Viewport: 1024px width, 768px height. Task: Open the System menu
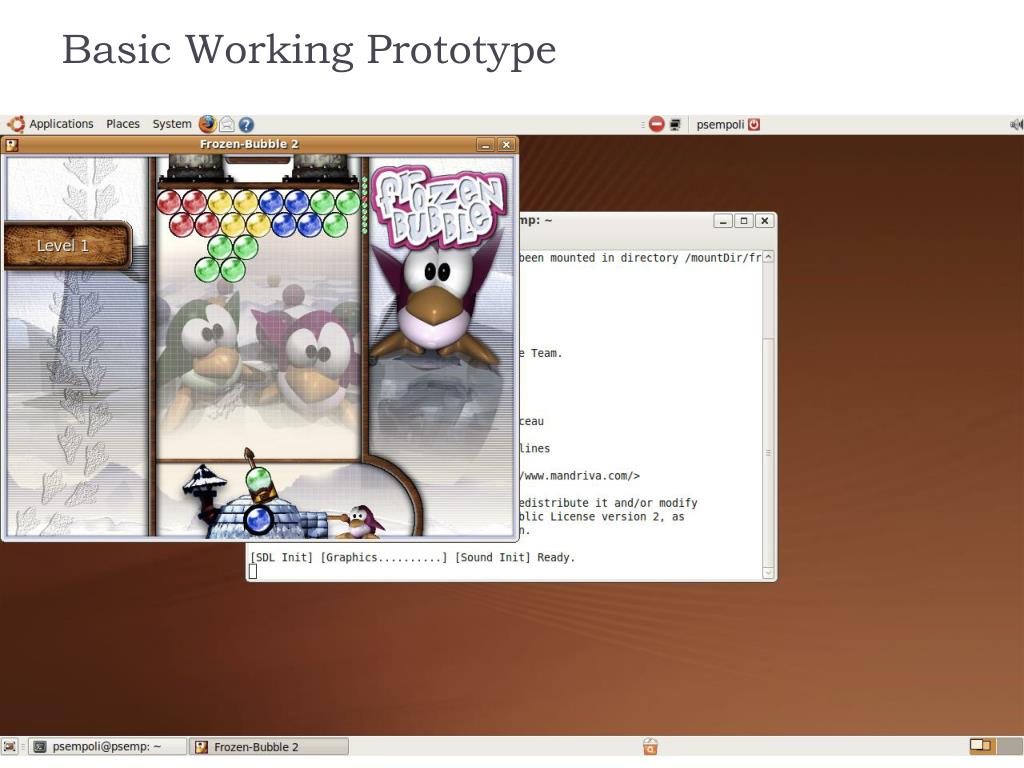click(172, 124)
